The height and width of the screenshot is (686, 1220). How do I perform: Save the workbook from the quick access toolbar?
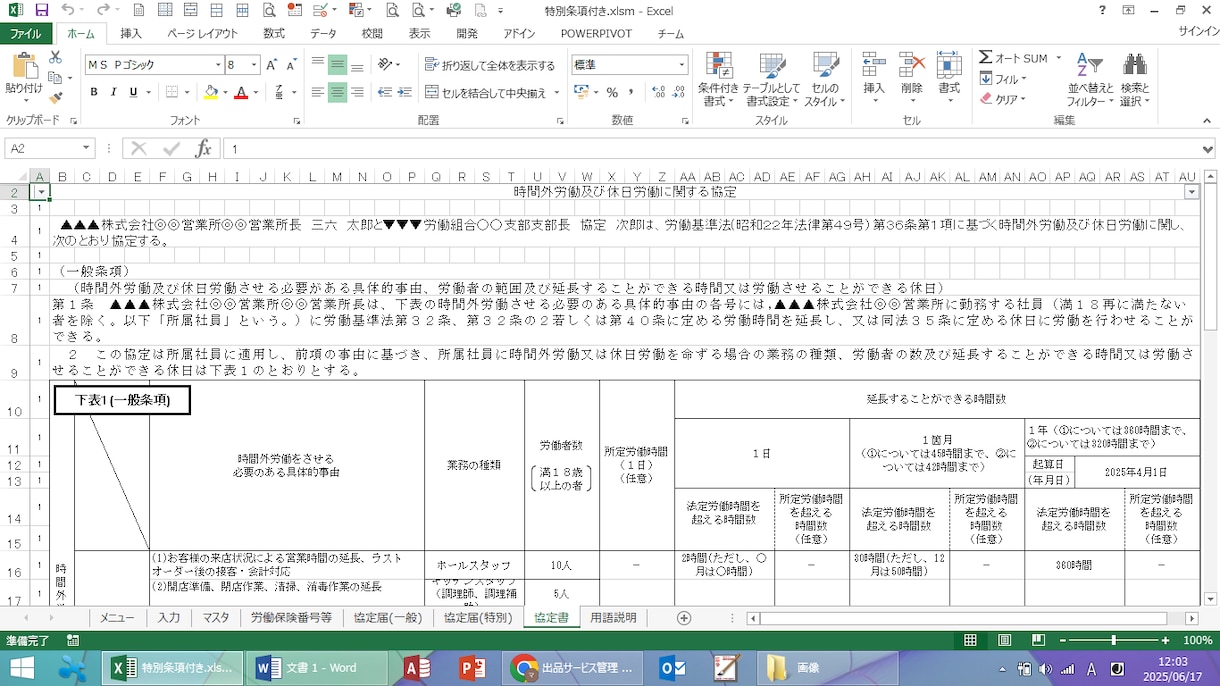[41, 10]
